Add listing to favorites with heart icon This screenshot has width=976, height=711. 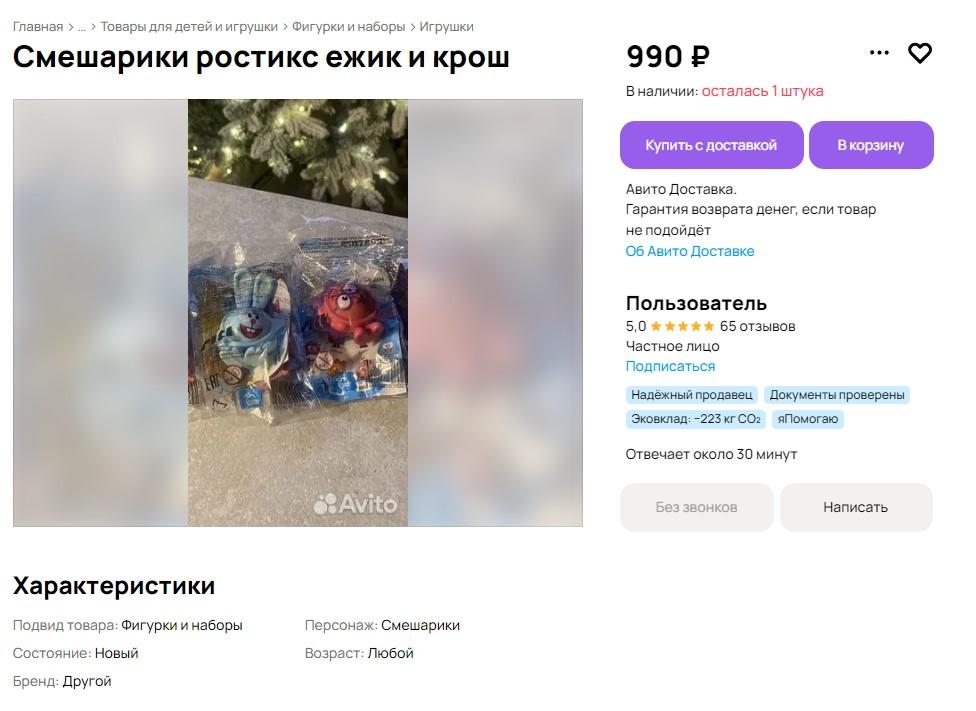coord(919,53)
